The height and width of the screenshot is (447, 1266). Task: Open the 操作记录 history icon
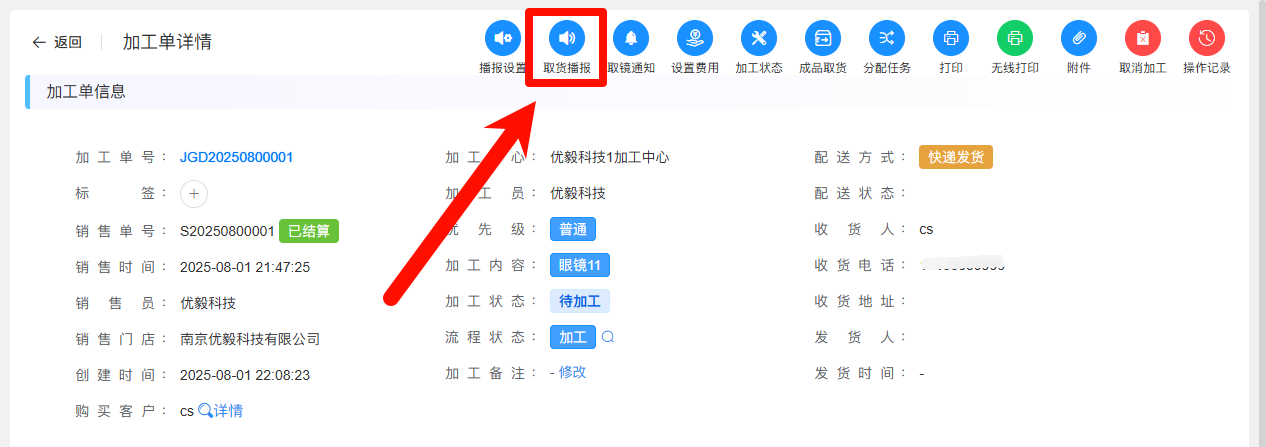point(1207,39)
